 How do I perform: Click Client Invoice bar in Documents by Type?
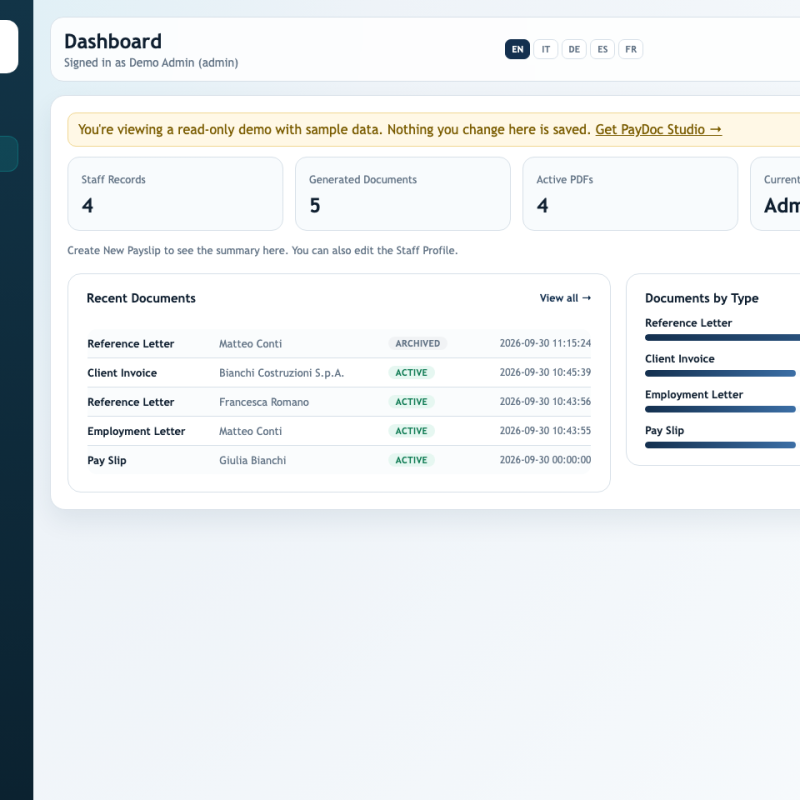pos(720,373)
